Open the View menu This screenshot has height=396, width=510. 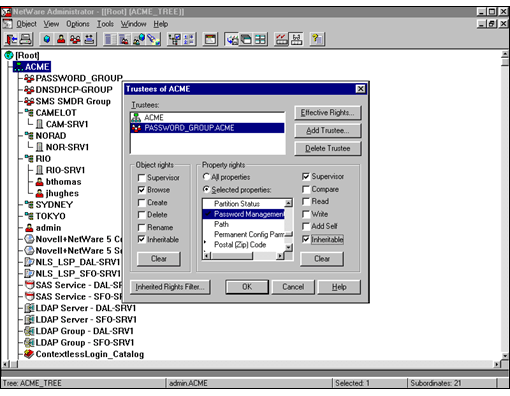click(x=51, y=24)
